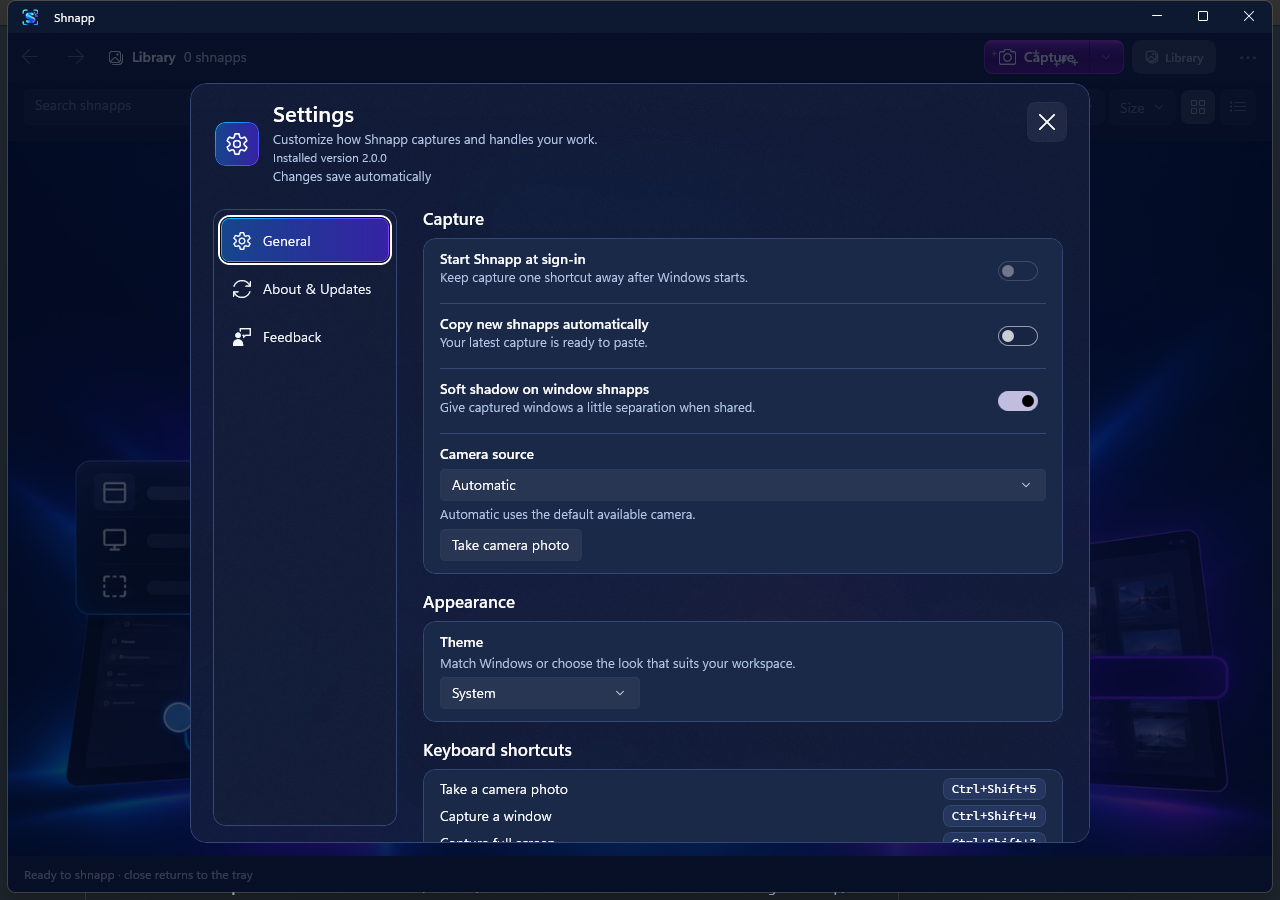Click the "Appearance" section heading
The height and width of the screenshot is (900, 1280).
(469, 602)
